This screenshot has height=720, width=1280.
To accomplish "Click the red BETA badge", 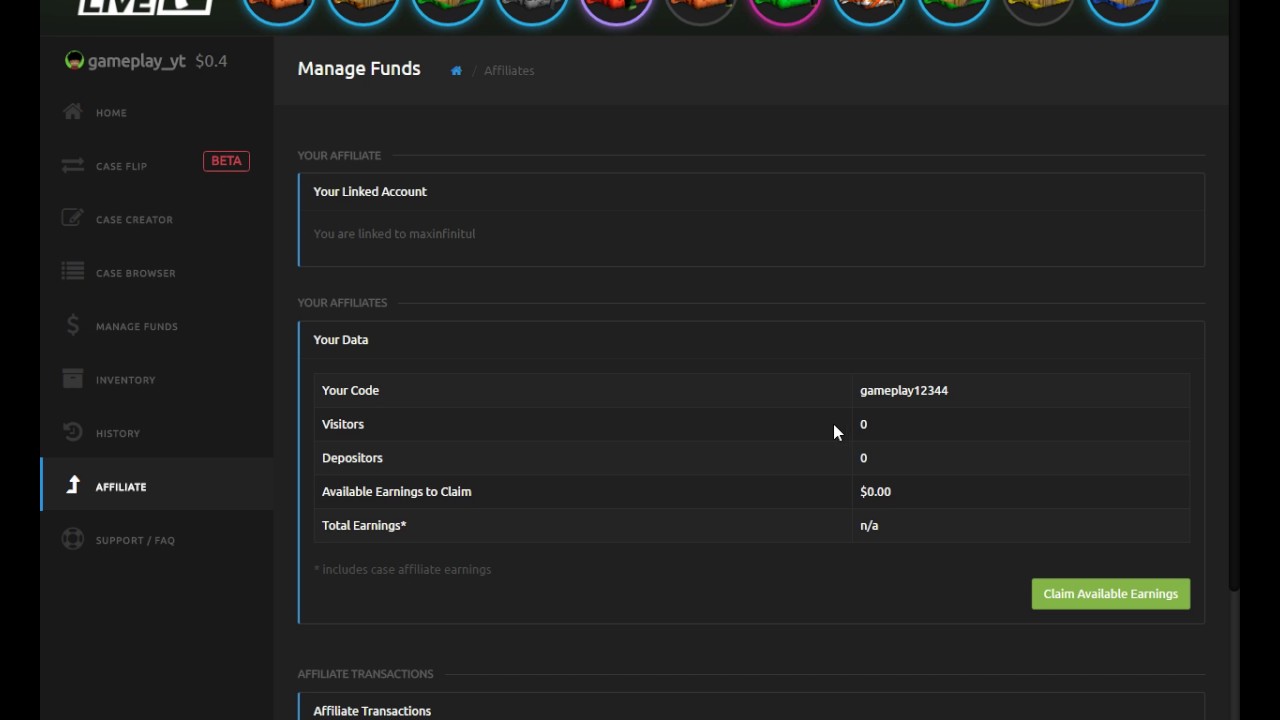I will (226, 161).
